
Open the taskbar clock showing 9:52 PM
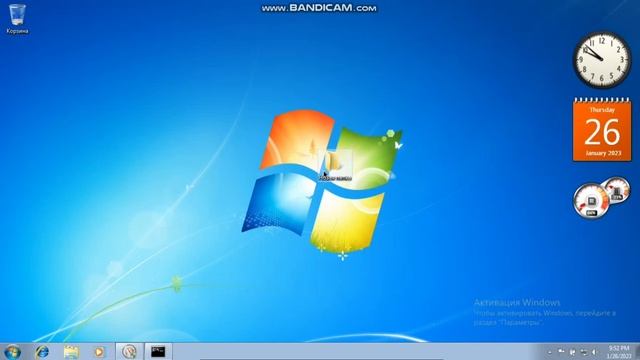(619, 352)
